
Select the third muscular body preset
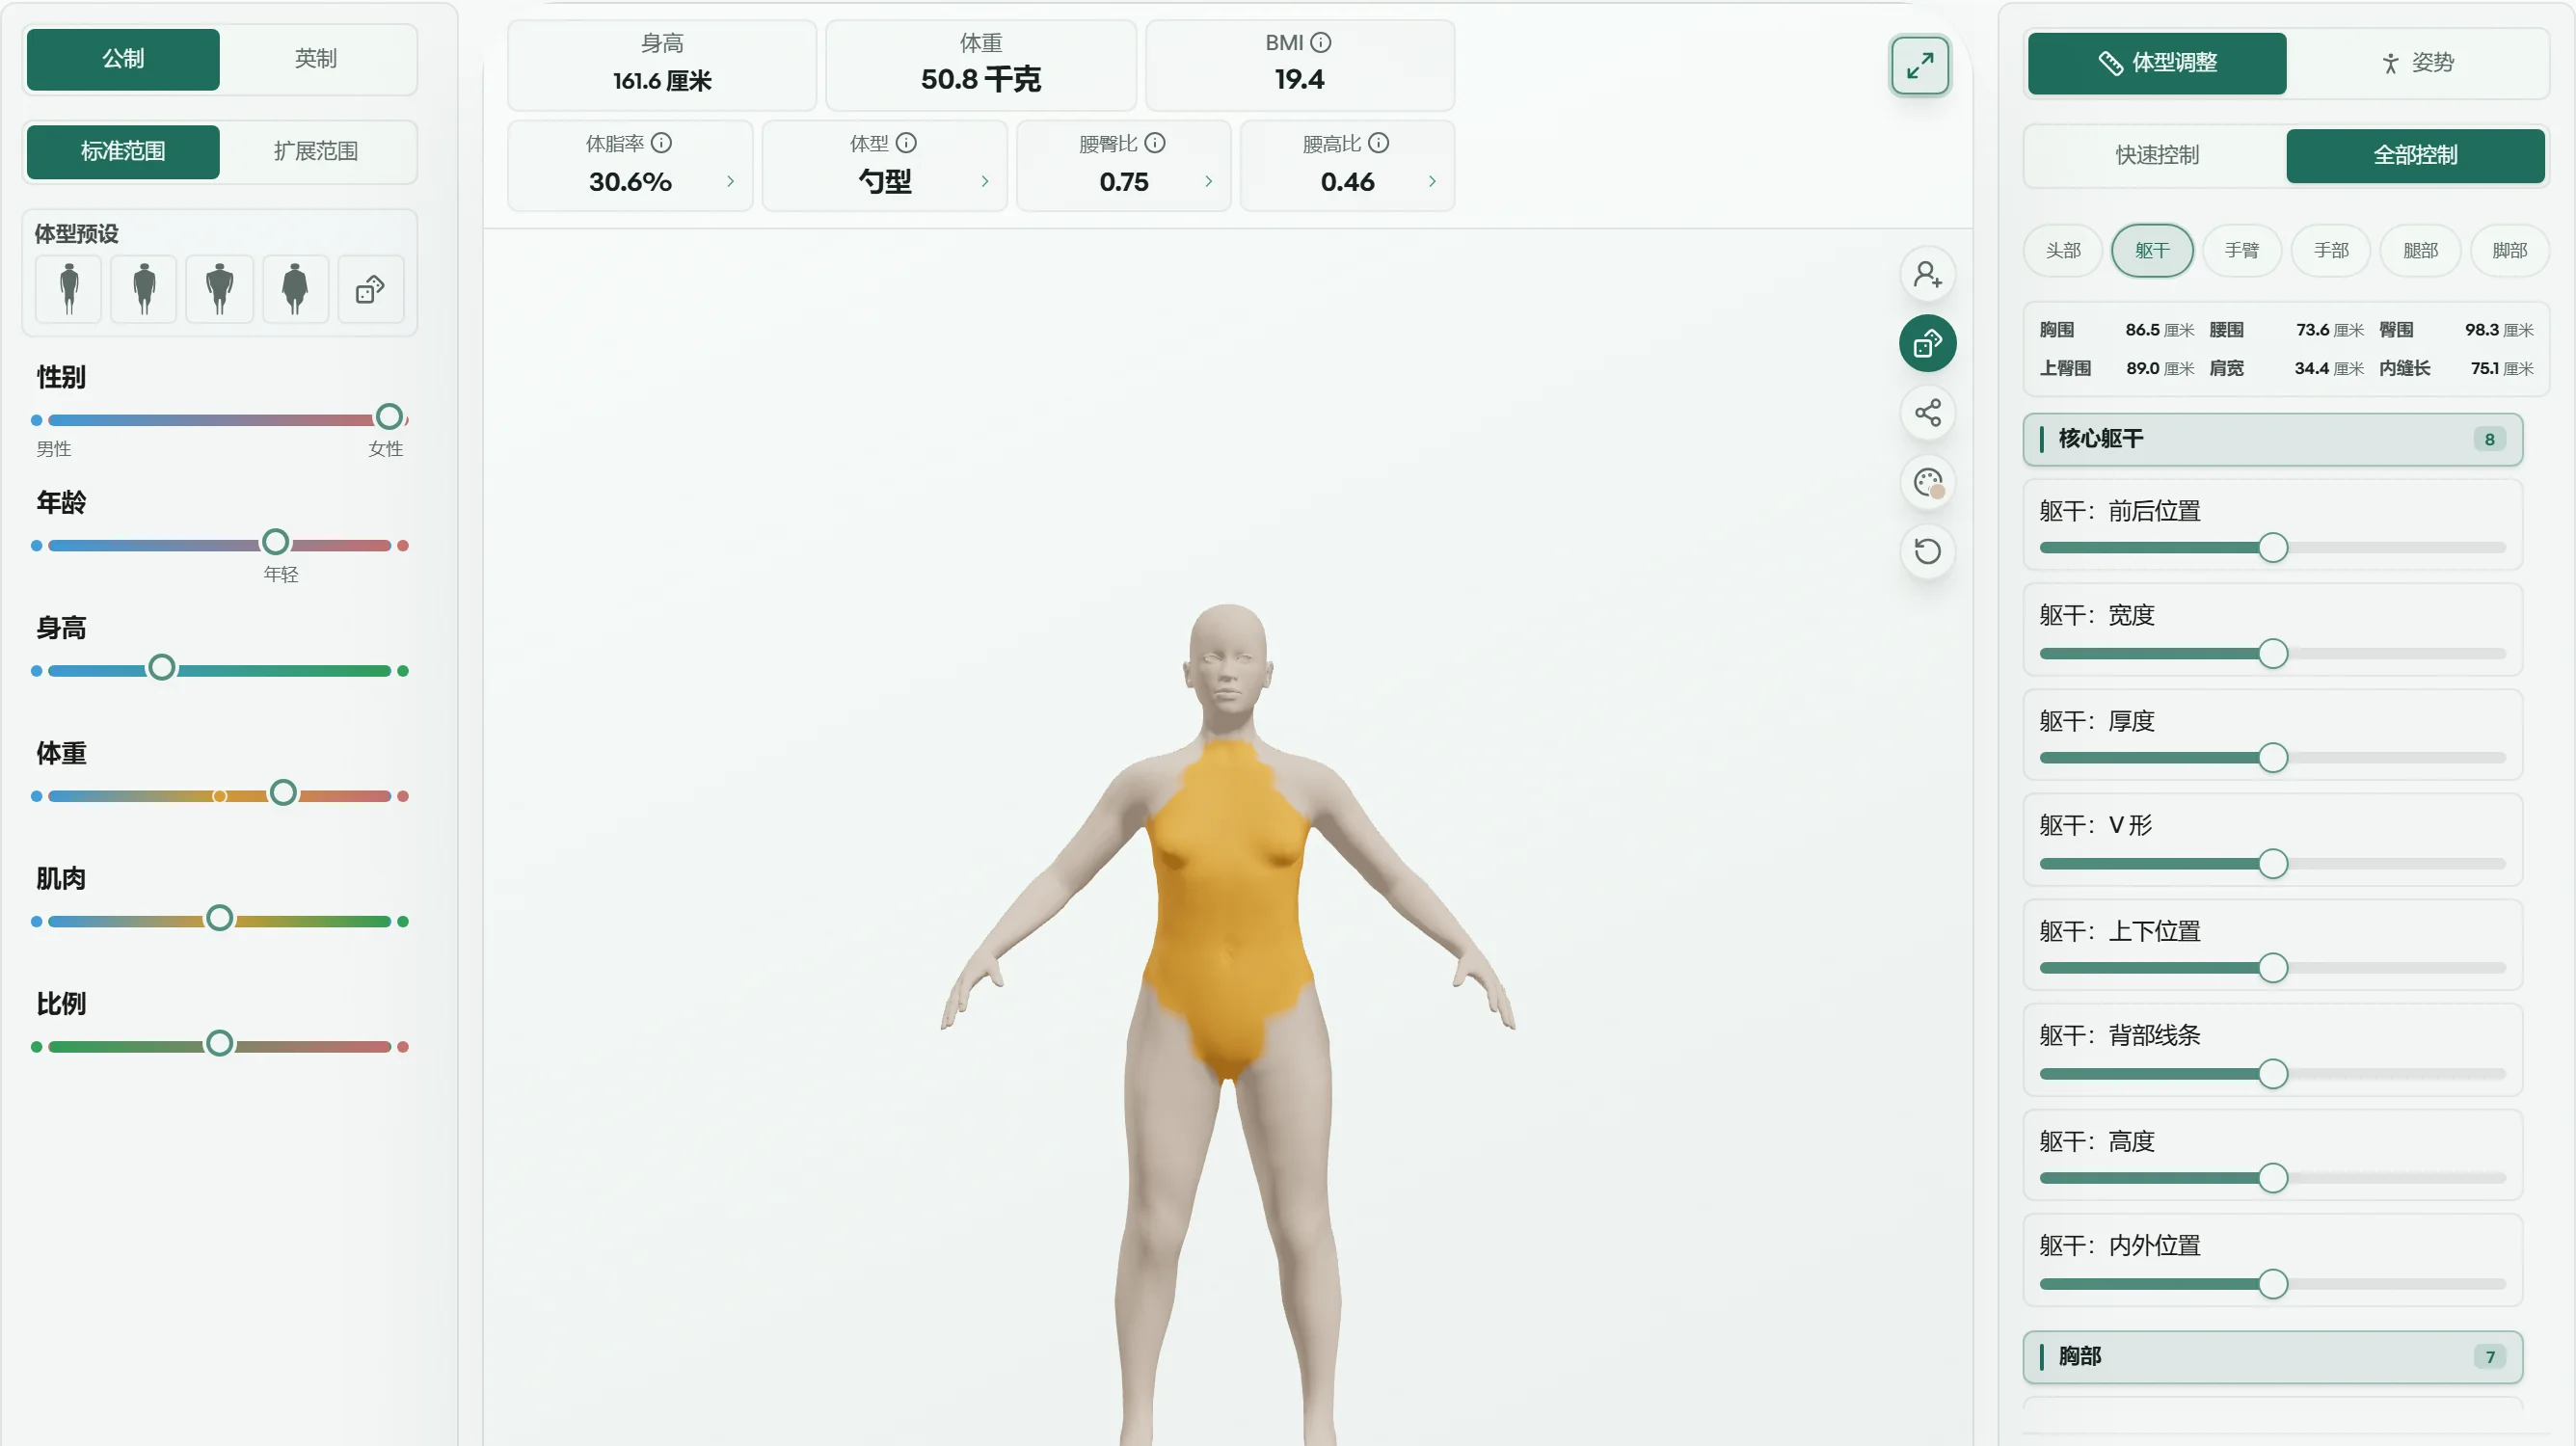220,289
